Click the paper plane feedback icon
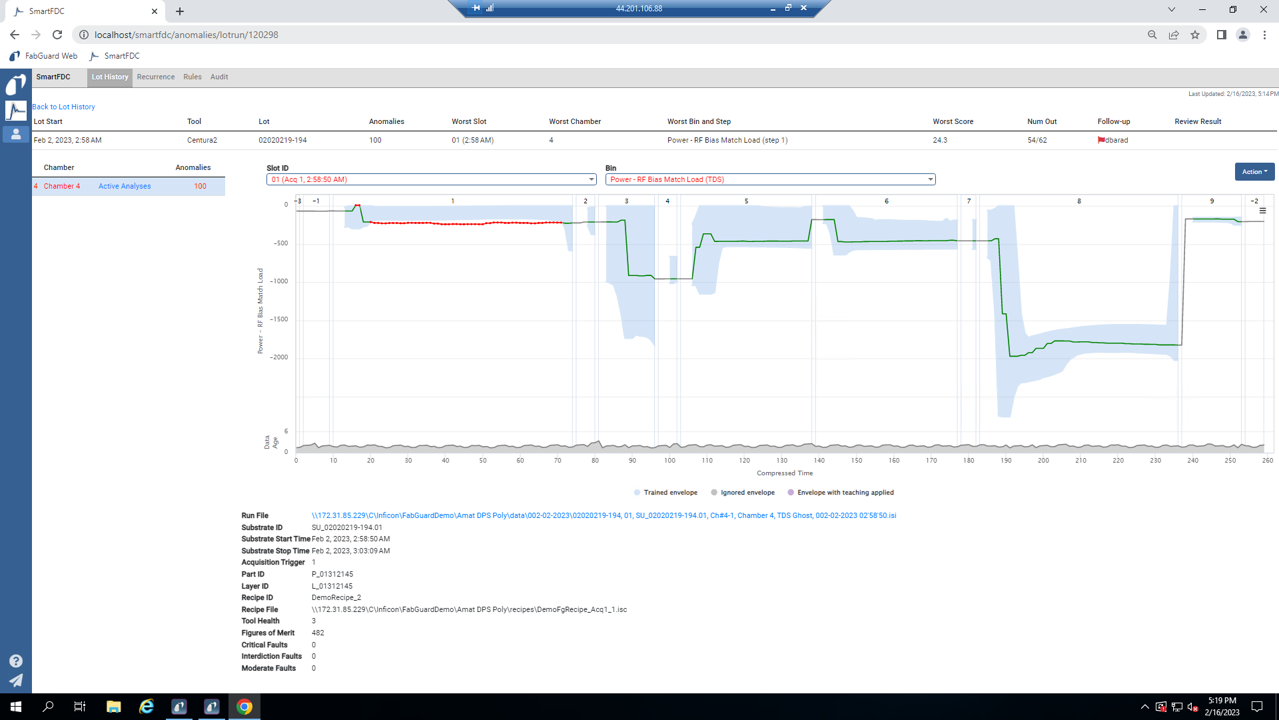This screenshot has height=720, width=1279. pos(16,681)
